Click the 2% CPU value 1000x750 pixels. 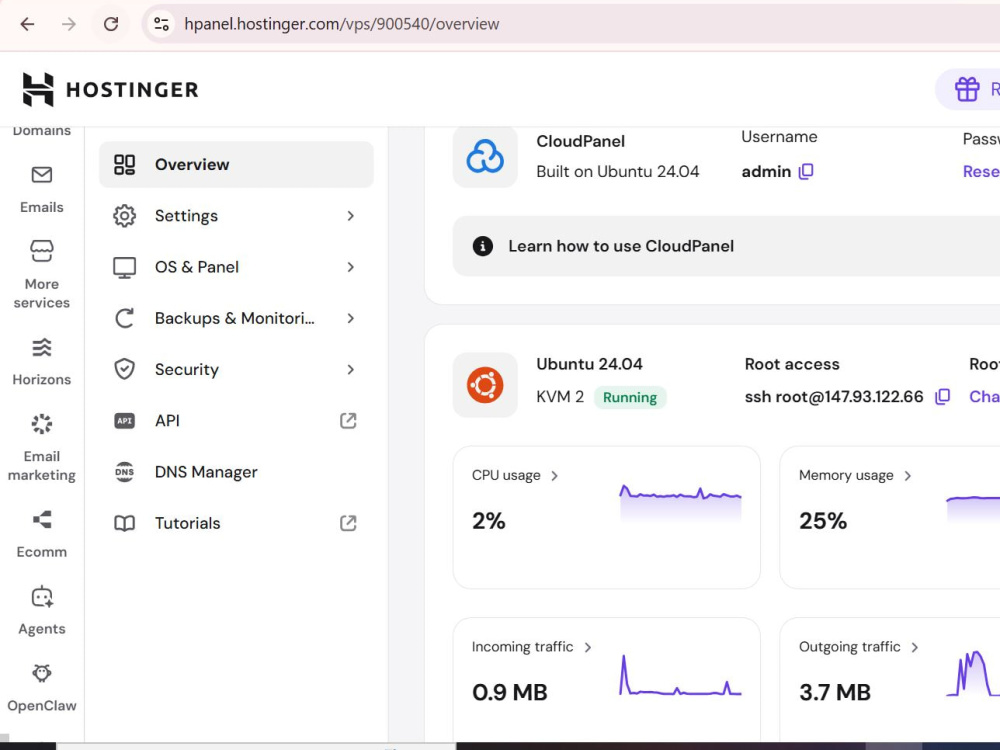pos(489,521)
